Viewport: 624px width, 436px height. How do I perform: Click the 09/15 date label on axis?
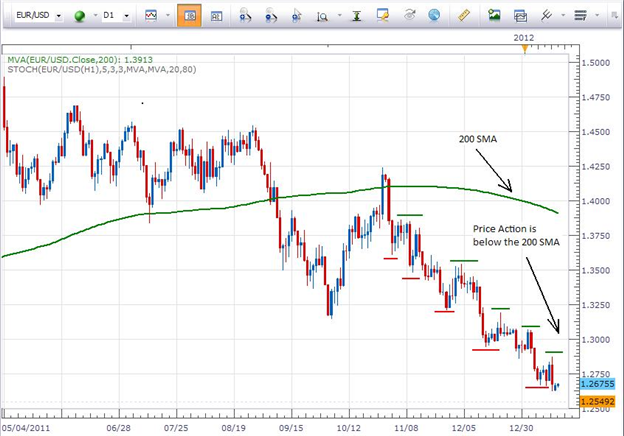[291, 428]
